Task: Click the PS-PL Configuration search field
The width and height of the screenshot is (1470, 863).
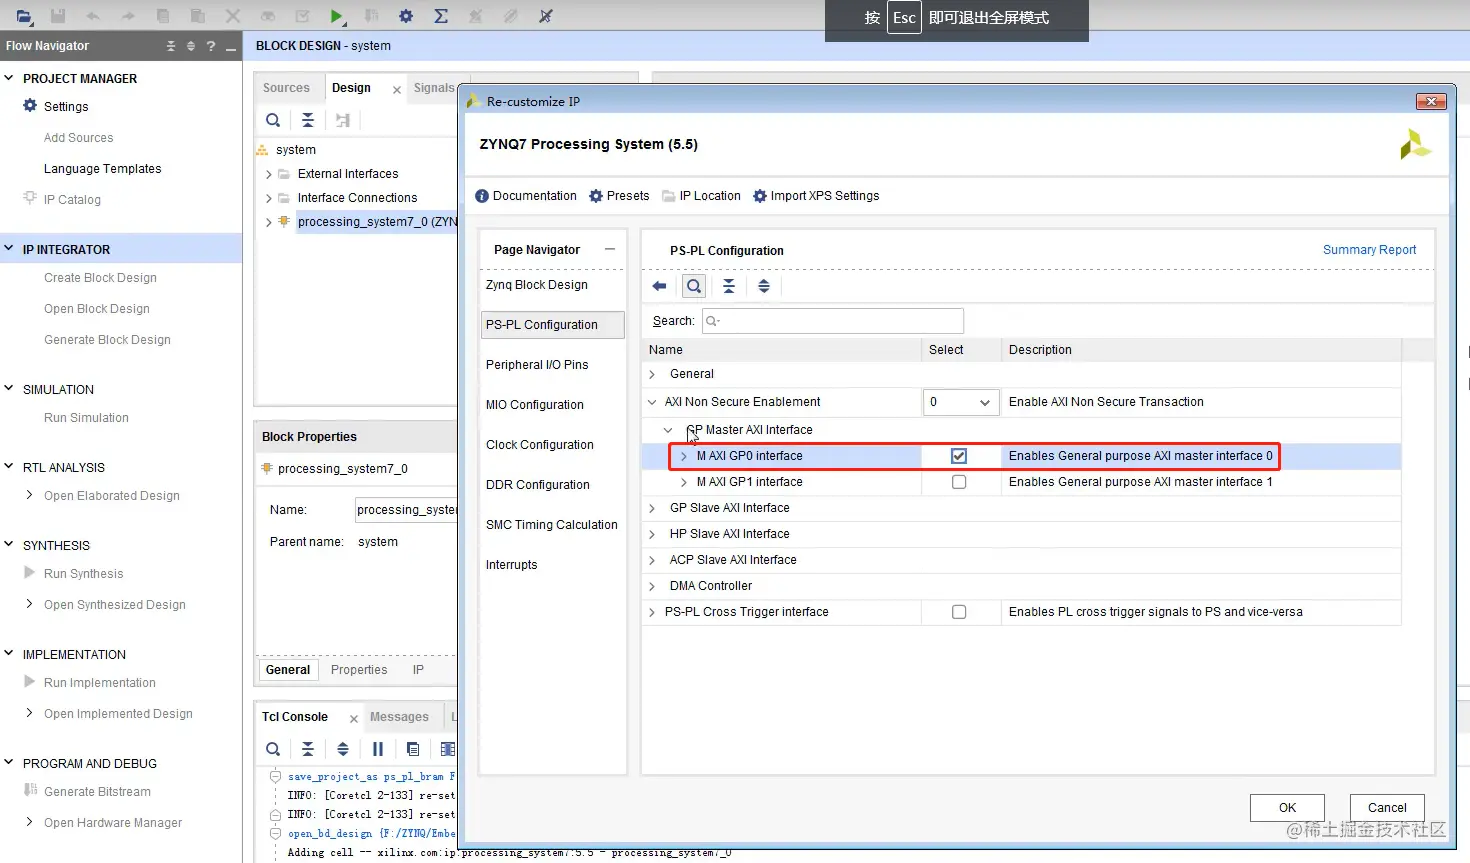Action: tap(833, 321)
